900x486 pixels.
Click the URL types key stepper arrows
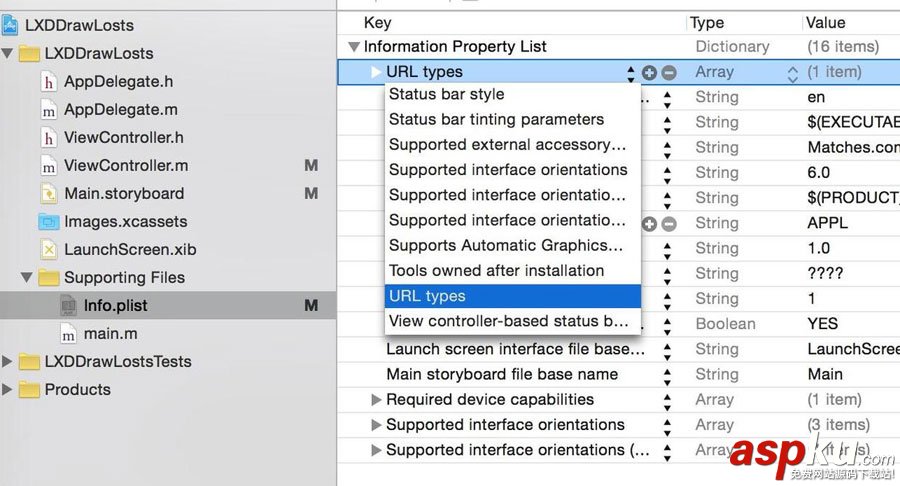631,72
